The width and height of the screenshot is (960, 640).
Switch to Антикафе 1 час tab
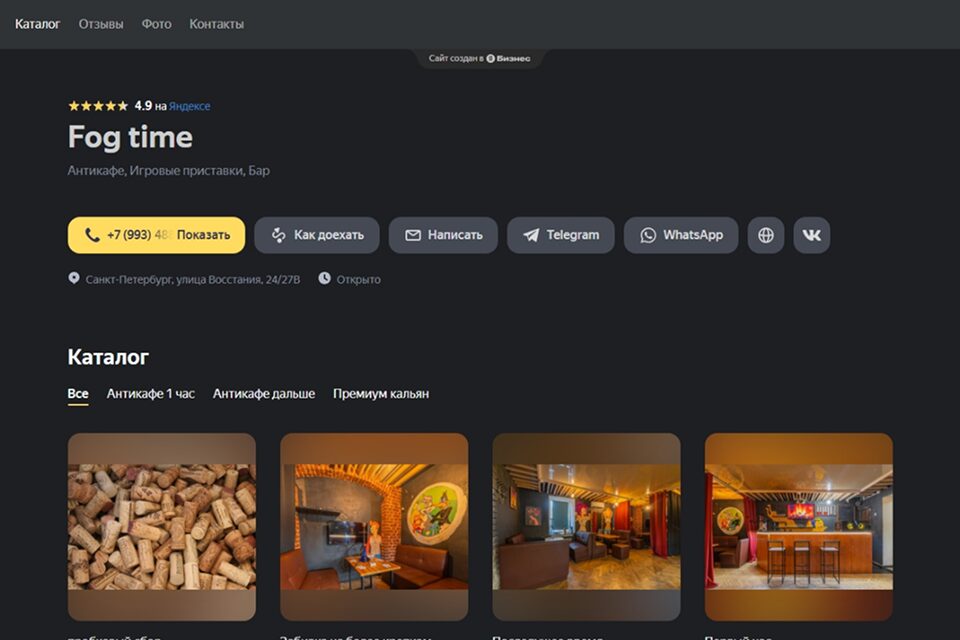(151, 394)
